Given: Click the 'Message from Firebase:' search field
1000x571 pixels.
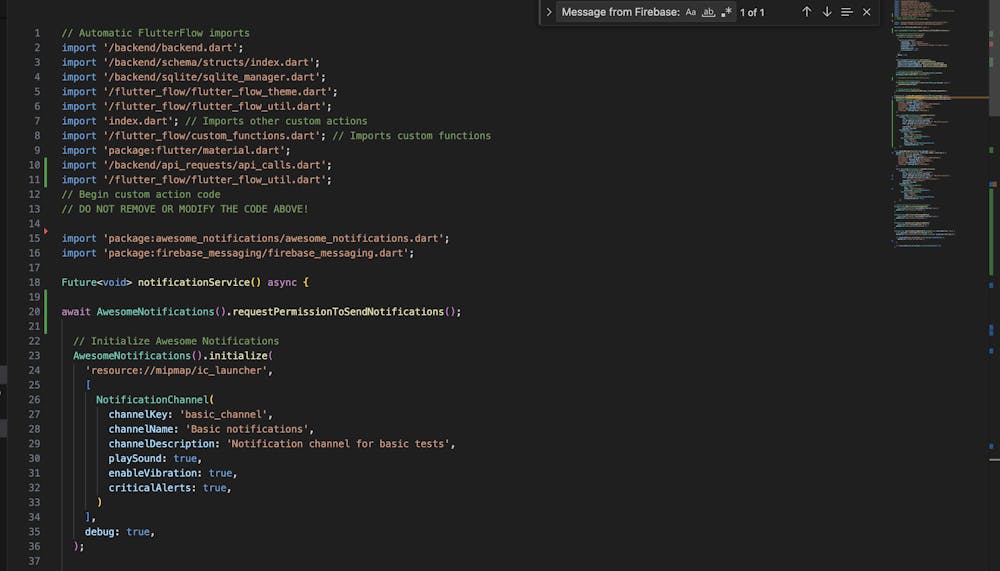Looking at the screenshot, I should (620, 12).
